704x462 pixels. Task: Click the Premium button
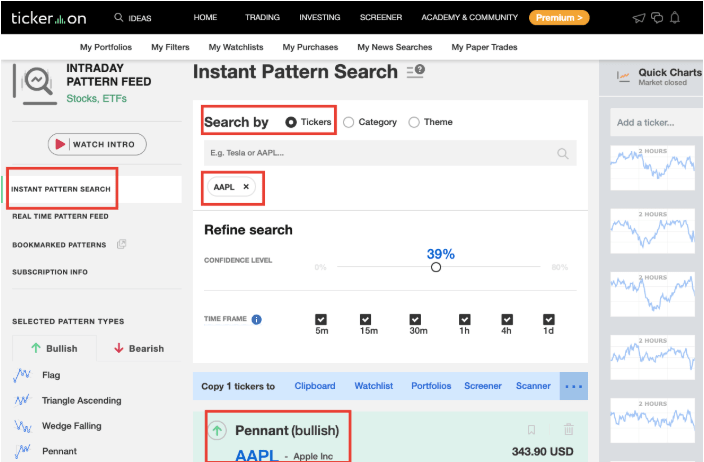point(559,18)
